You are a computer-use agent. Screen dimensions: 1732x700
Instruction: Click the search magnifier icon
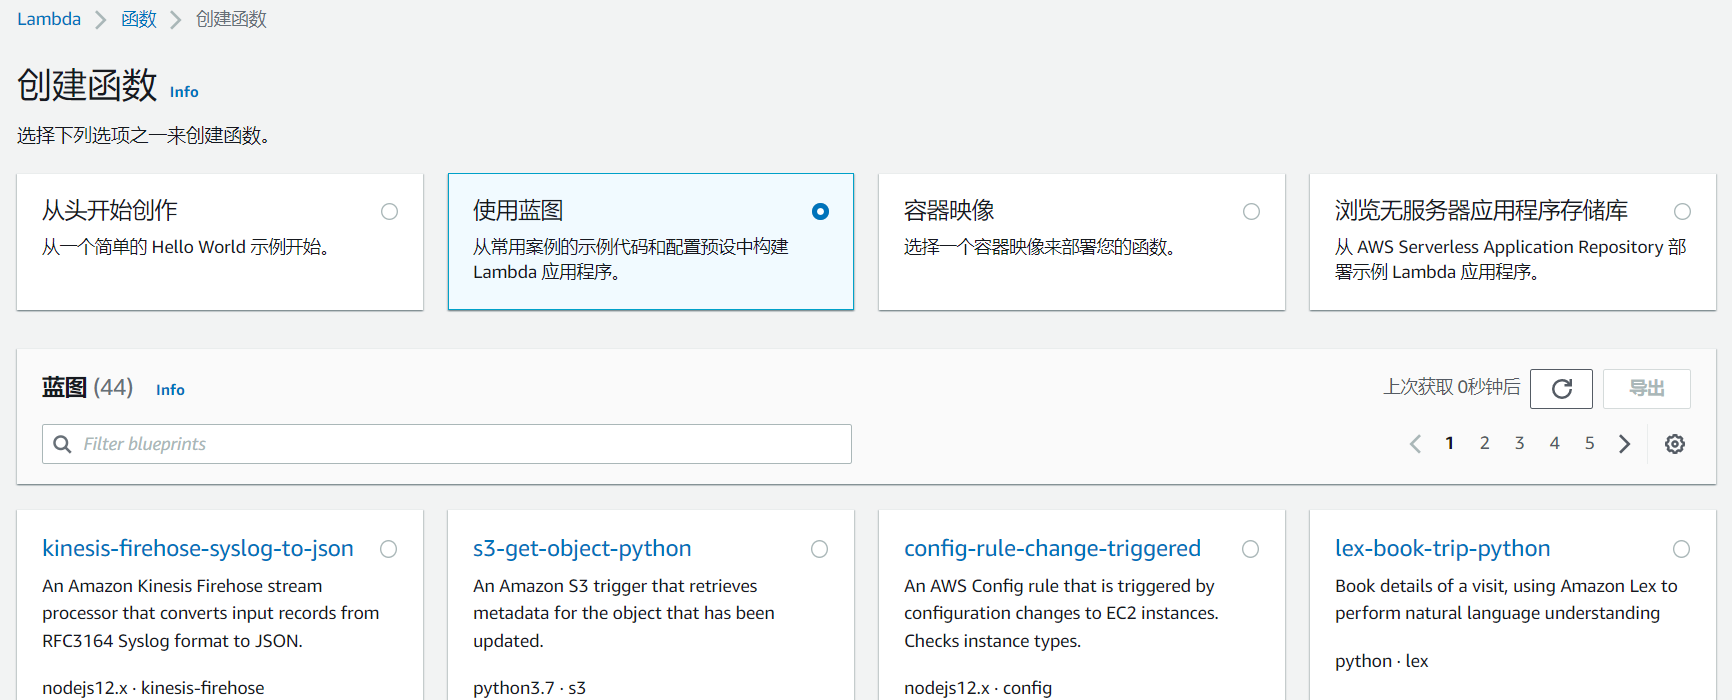click(62, 444)
